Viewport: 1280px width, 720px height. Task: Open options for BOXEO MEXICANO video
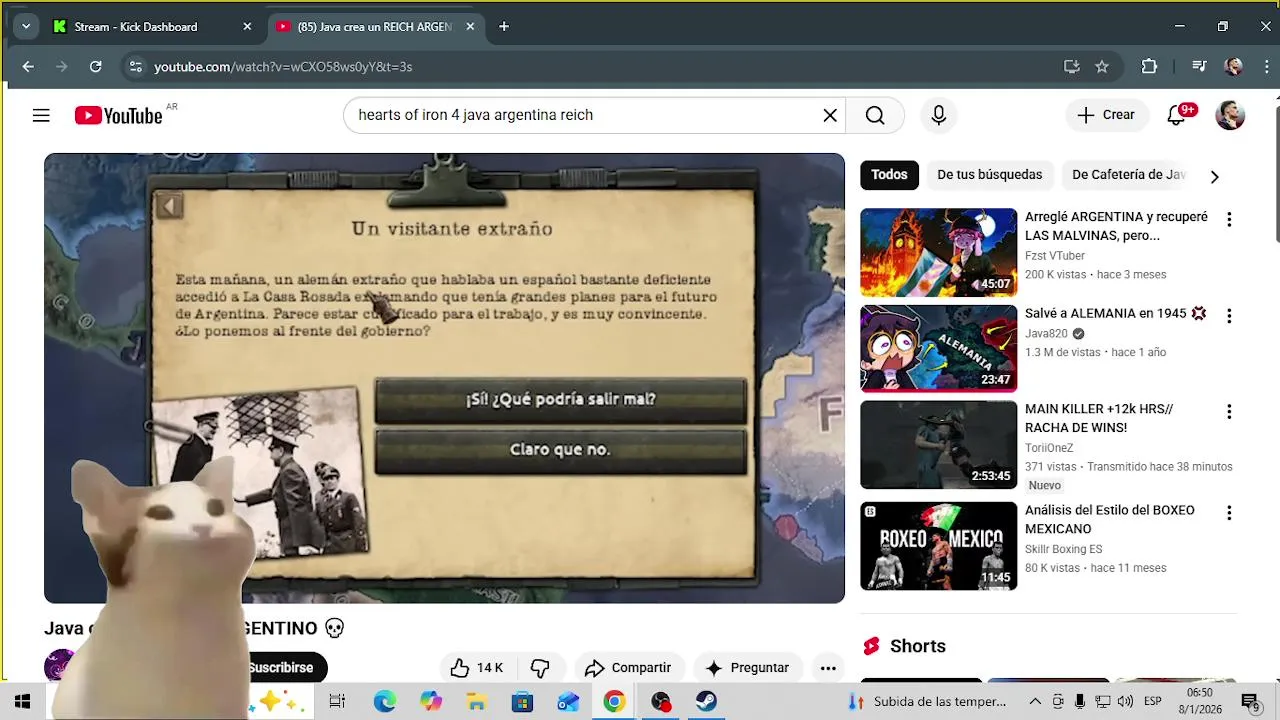click(1229, 512)
